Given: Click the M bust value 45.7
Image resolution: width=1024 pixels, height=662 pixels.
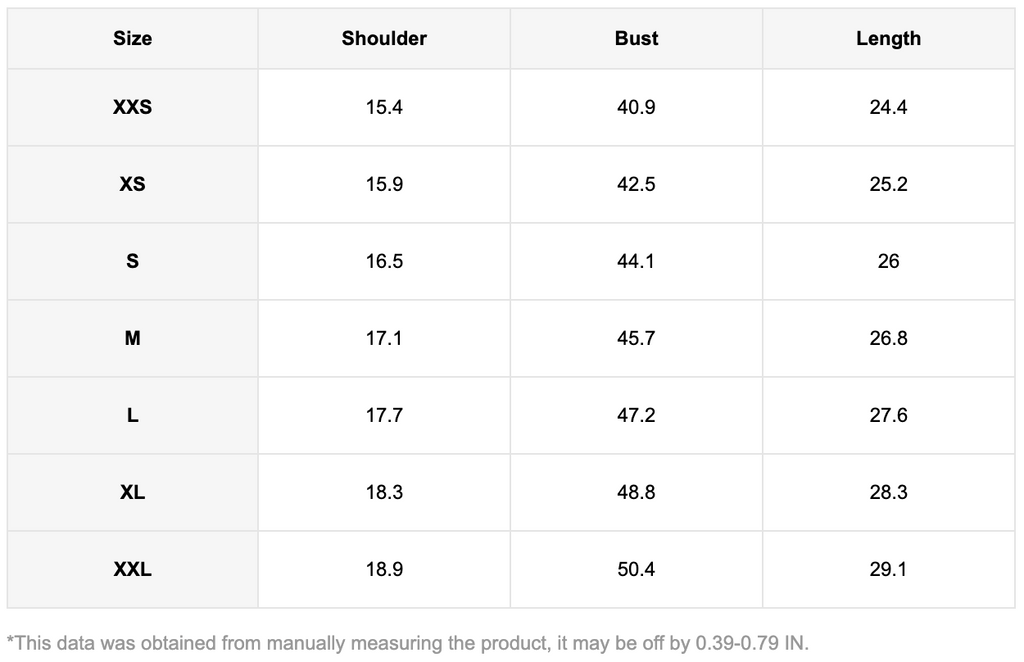Looking at the screenshot, I should click(636, 338).
